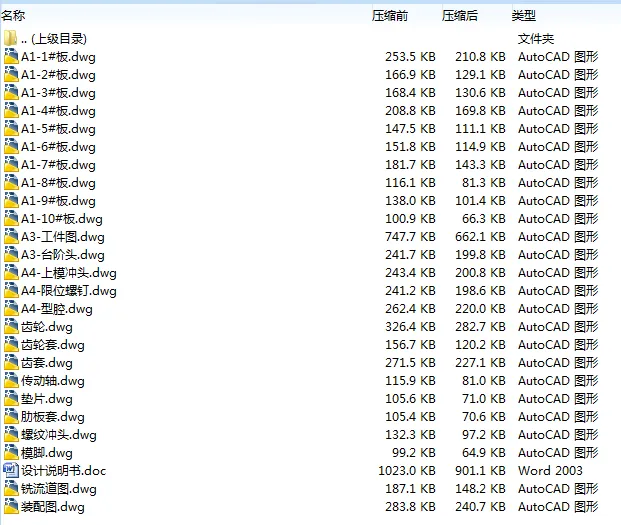This screenshot has width=621, height=525.
Task: Click the 99.2 KB size value
Action: [x=413, y=453]
